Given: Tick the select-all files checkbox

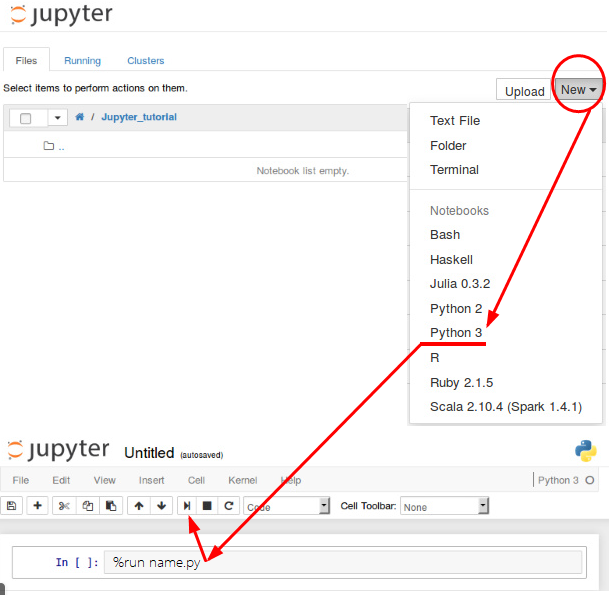Looking at the screenshot, I should [25, 118].
